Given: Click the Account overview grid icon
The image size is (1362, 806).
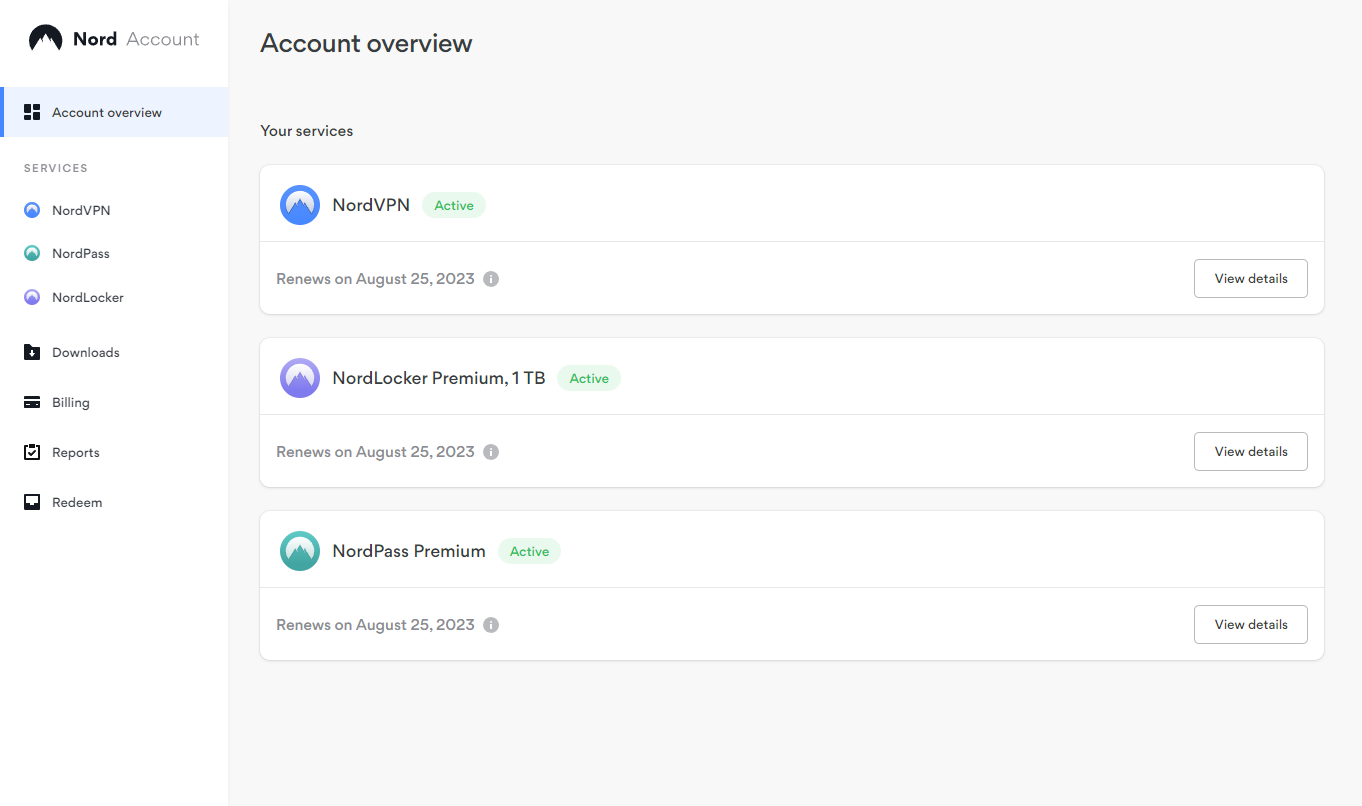Looking at the screenshot, I should tap(32, 112).
